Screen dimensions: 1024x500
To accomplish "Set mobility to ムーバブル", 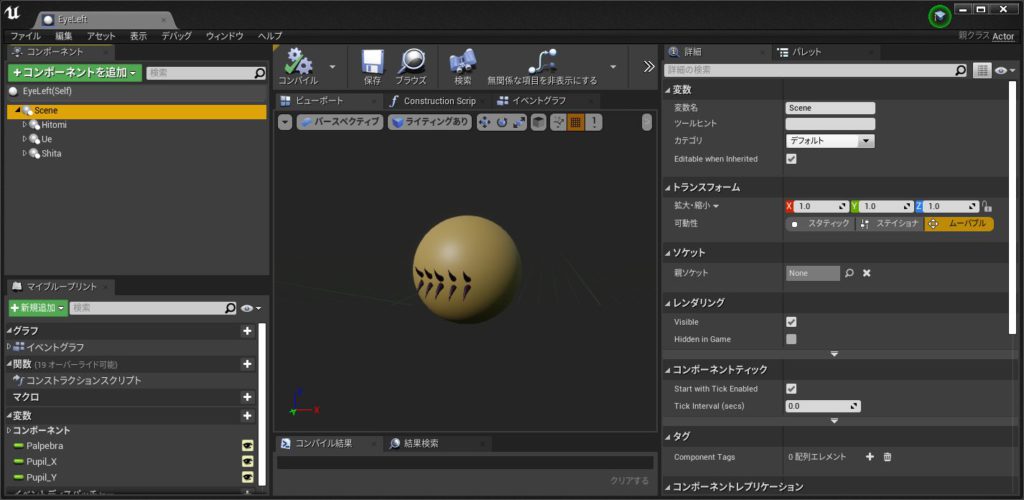I will 959,224.
